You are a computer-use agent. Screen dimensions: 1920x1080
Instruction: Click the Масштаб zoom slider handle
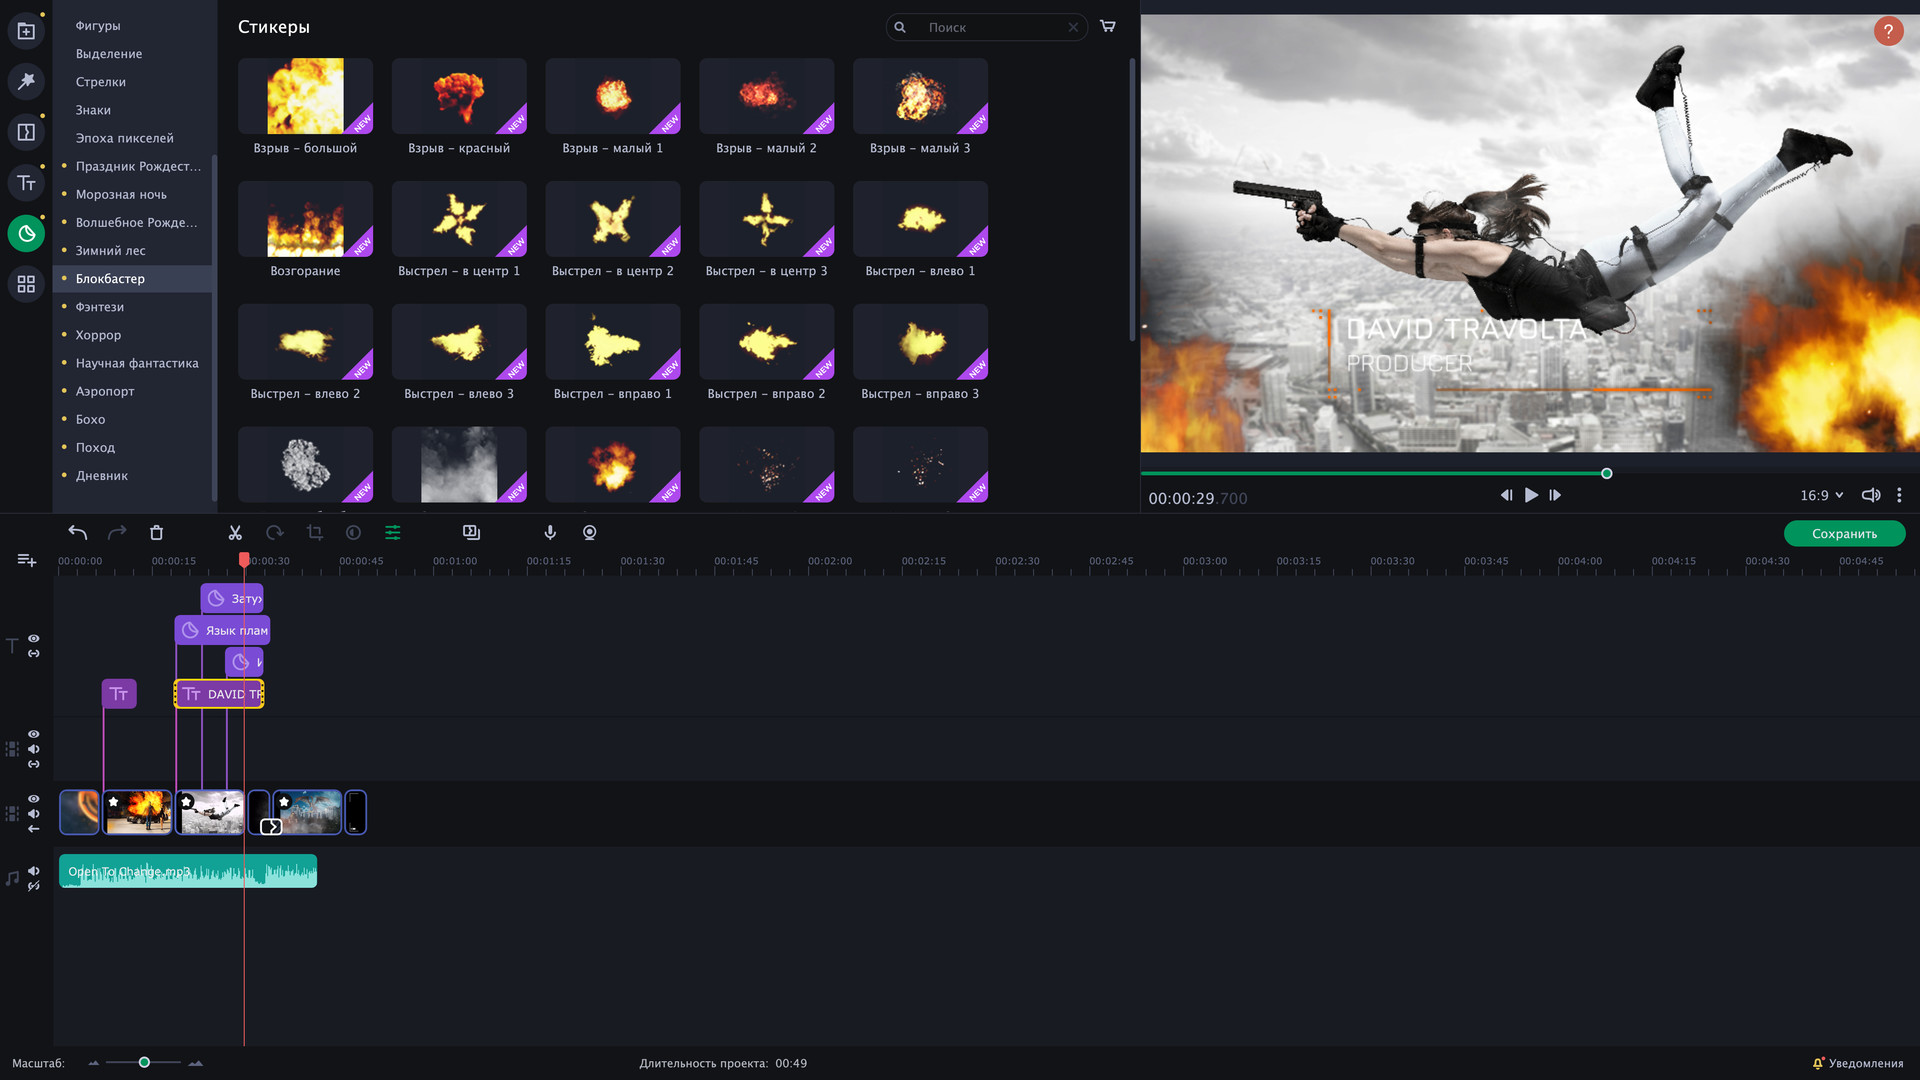coord(144,1062)
